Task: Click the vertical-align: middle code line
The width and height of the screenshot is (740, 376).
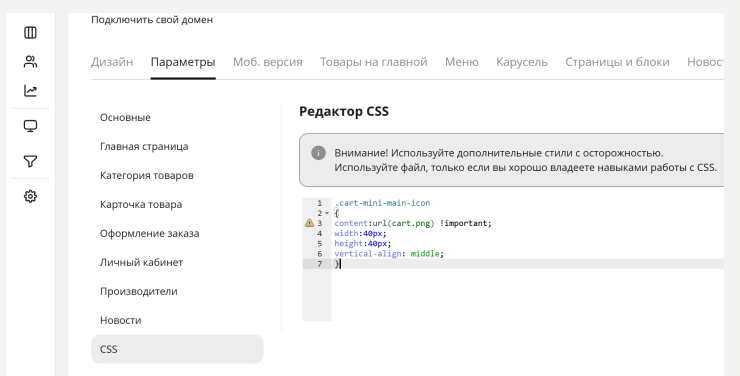Action: click(389, 254)
